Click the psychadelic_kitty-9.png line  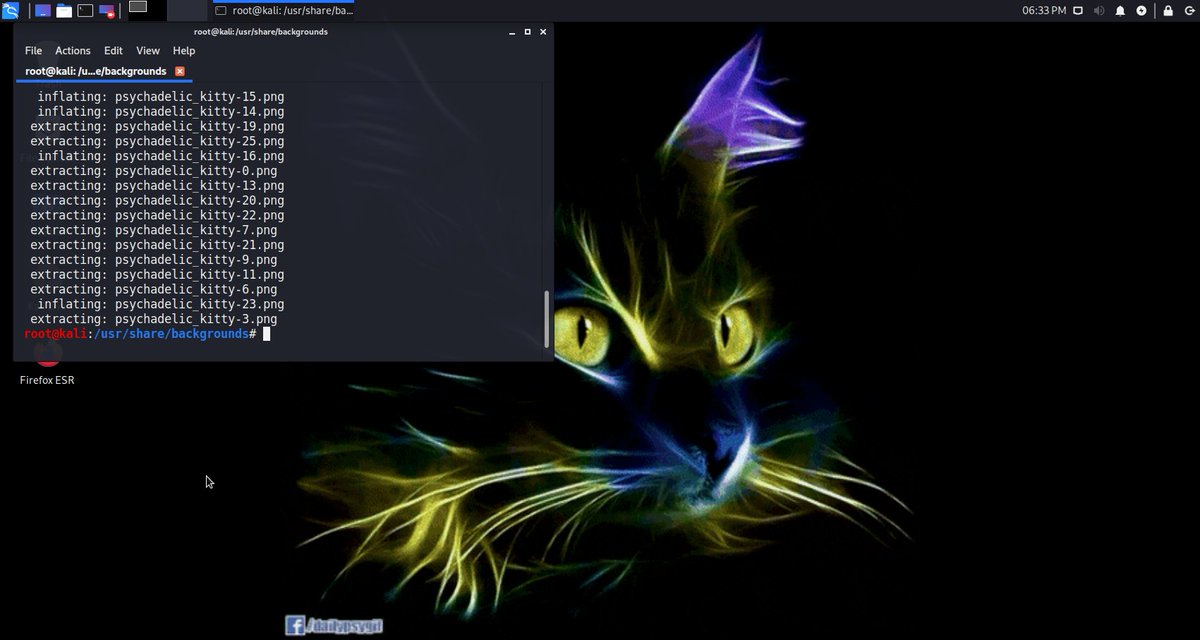tap(153, 259)
